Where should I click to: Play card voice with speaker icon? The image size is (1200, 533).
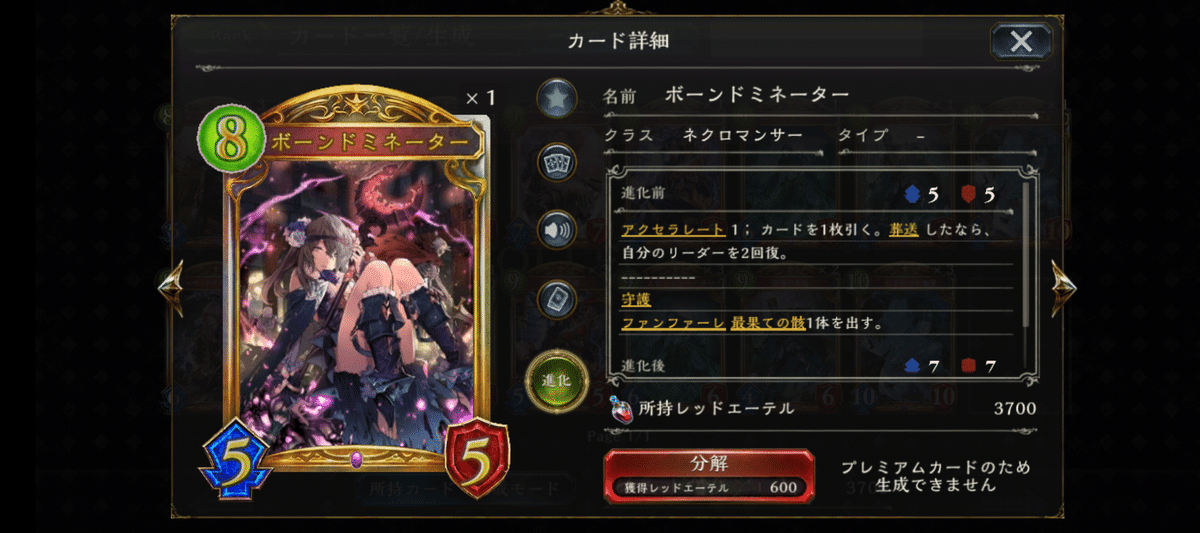(x=557, y=229)
